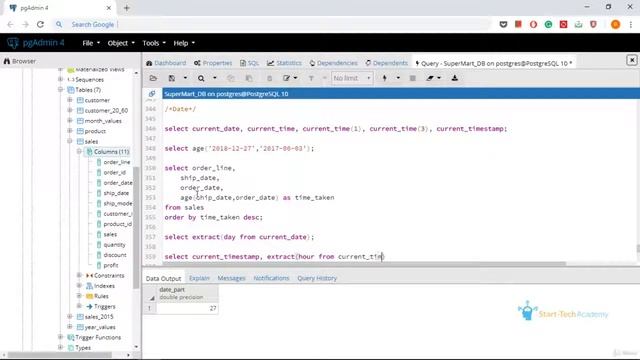Open the No limit rows dropdown
The image size is (640, 360).
click(x=352, y=78)
